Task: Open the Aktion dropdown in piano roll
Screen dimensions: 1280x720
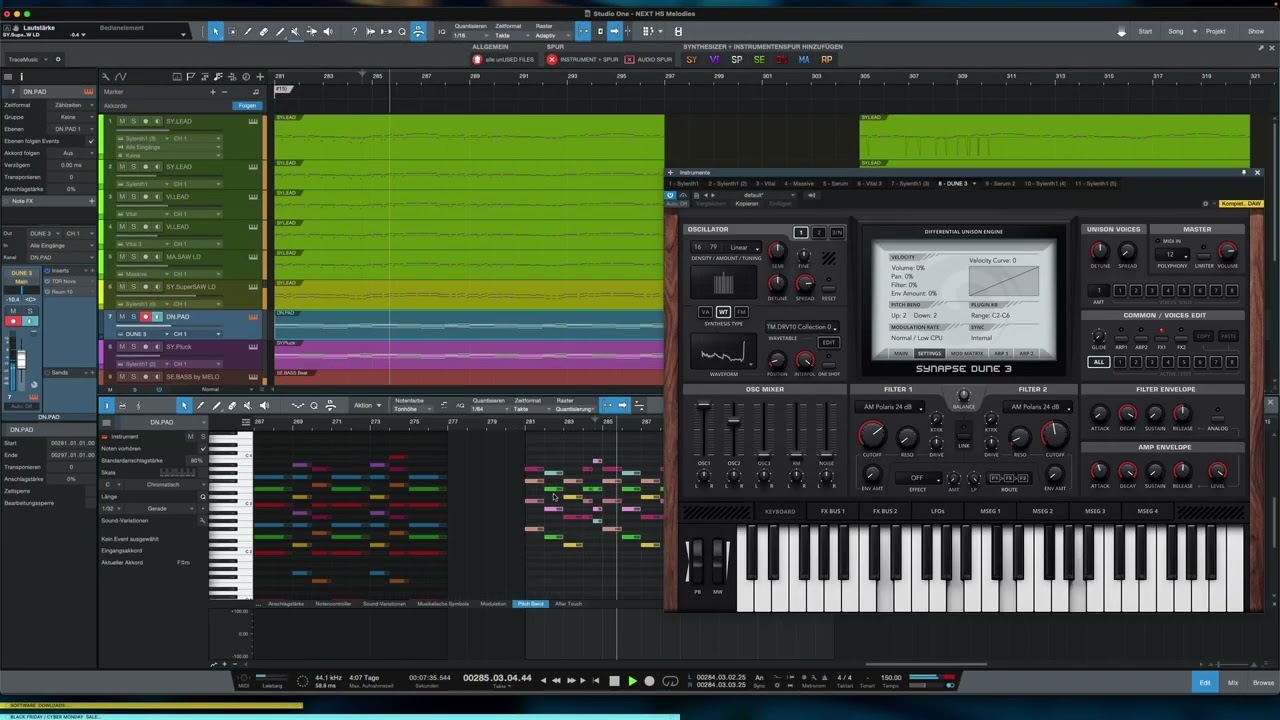Action: coord(367,405)
